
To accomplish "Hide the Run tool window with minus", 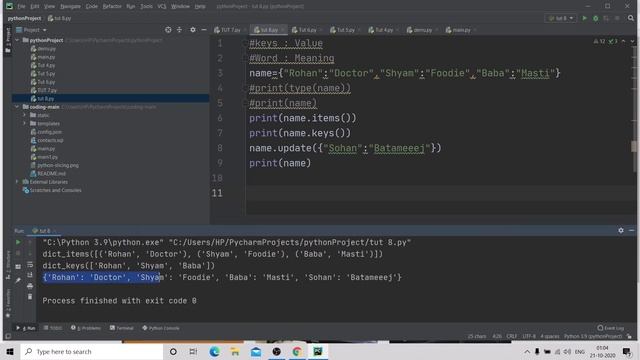I will click(x=631, y=231).
